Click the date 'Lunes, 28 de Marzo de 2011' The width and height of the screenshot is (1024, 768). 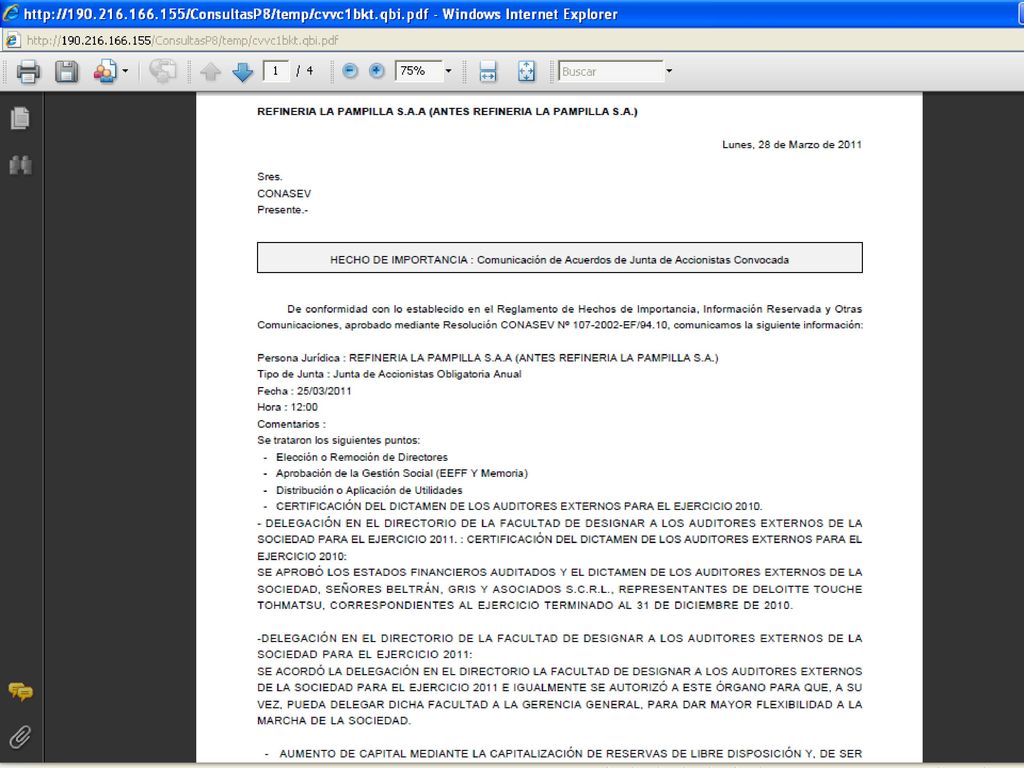(x=792, y=145)
